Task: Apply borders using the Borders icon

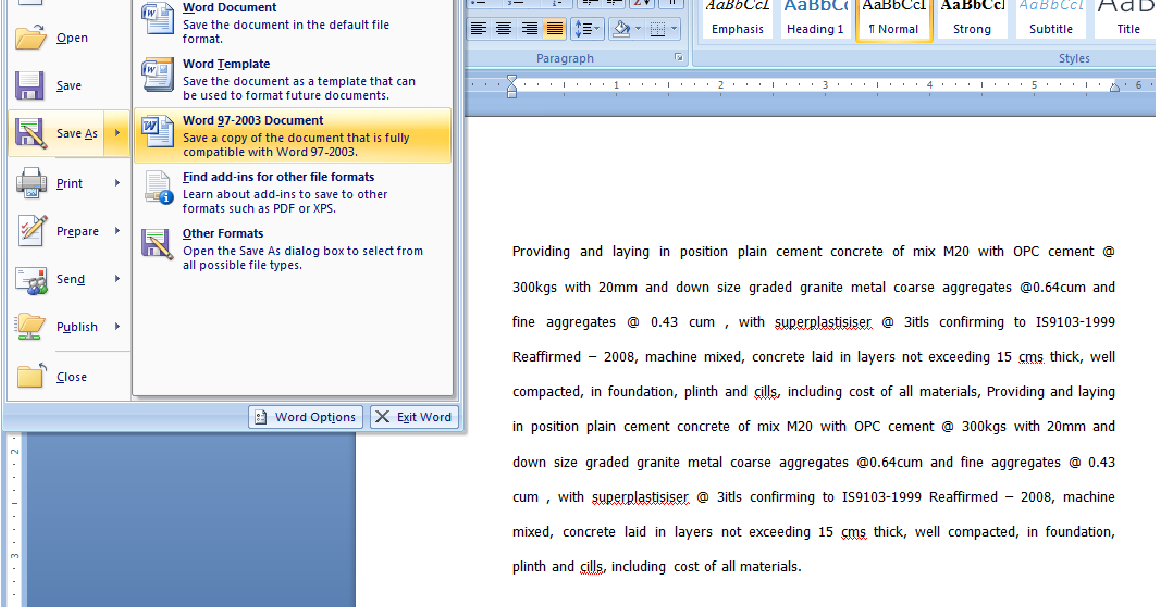Action: (x=658, y=29)
